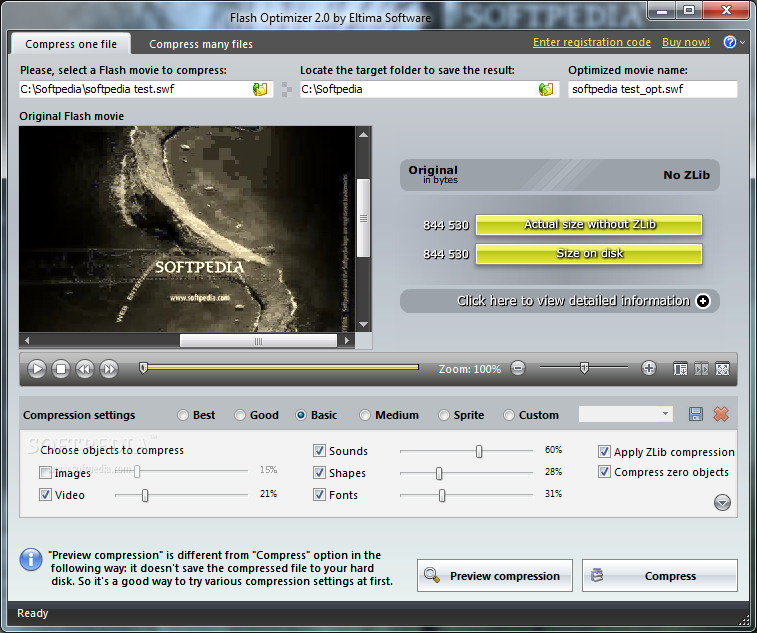Click preview scroll down arrow
The height and width of the screenshot is (633, 757).
tap(364, 324)
